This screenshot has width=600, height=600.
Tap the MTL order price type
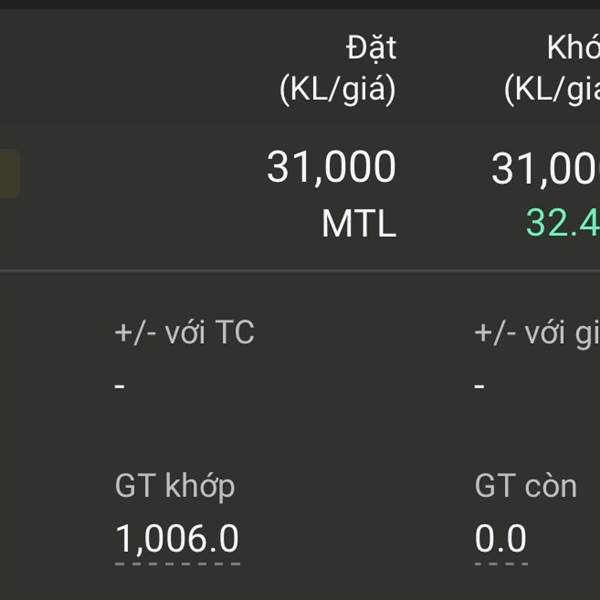pos(359,223)
